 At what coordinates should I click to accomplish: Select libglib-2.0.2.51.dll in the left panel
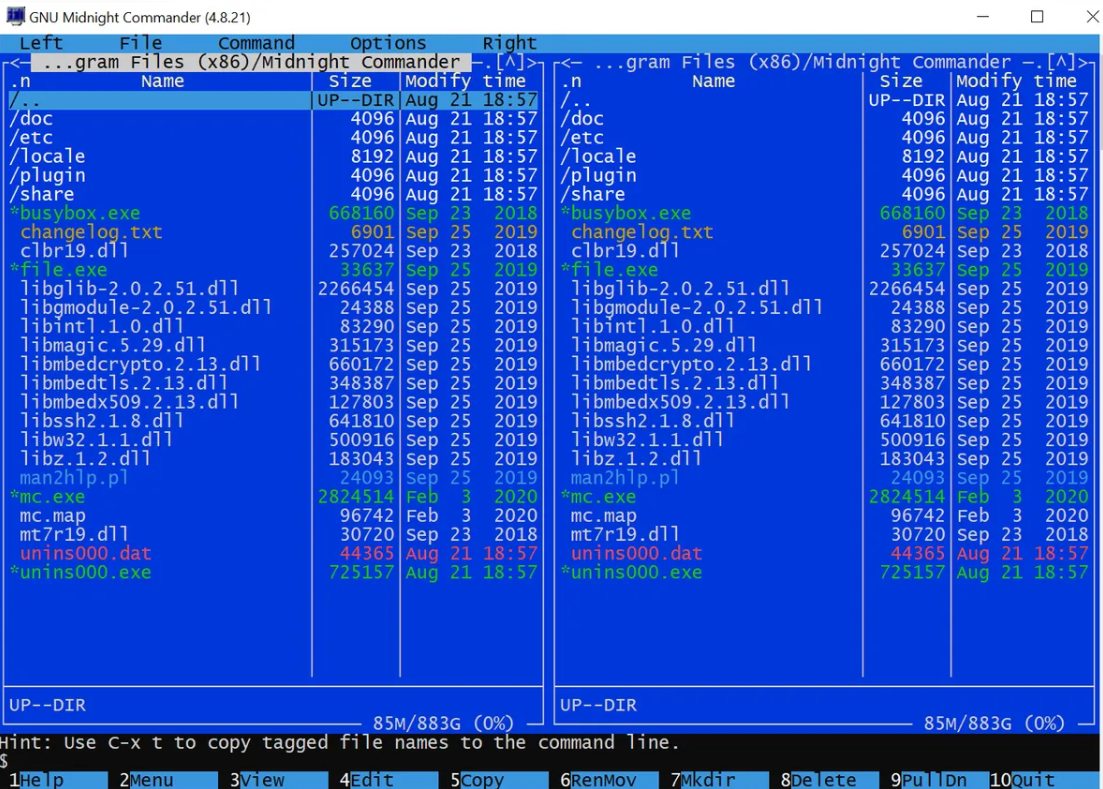click(274, 290)
